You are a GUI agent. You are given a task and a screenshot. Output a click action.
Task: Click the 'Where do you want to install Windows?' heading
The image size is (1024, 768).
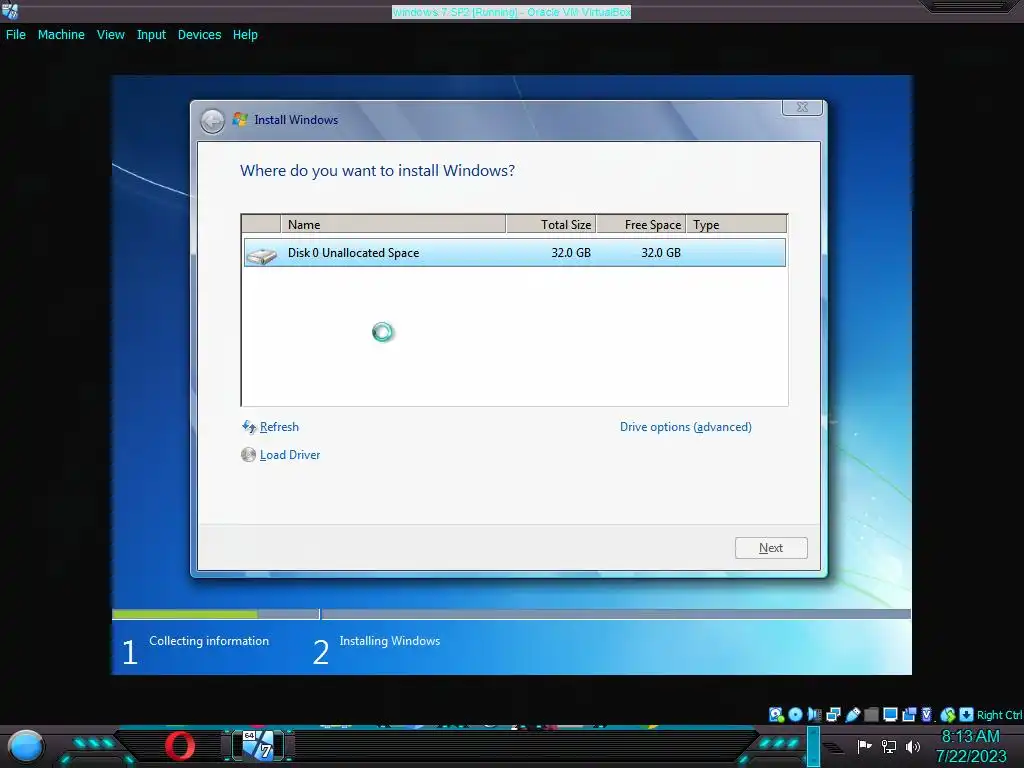tap(377, 171)
